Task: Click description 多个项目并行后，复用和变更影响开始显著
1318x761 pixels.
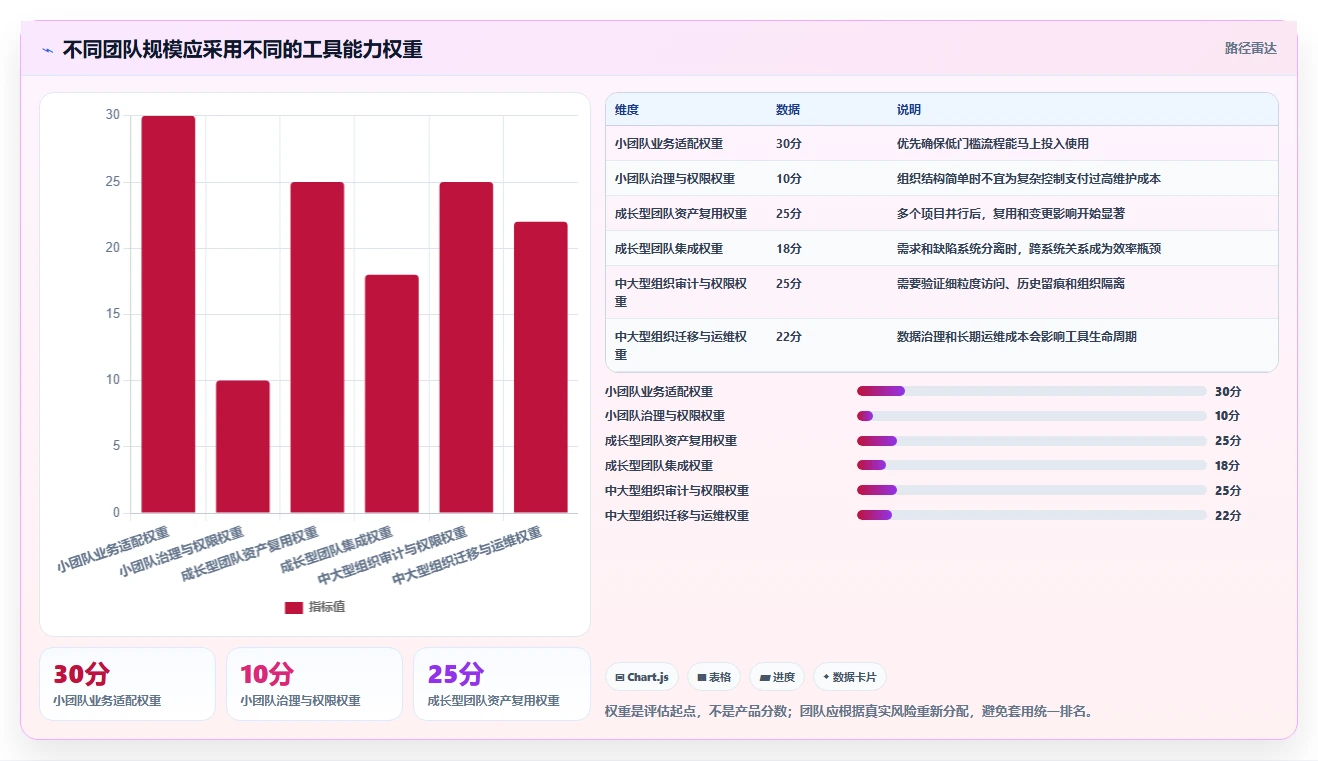Action: pyautogui.click(x=1011, y=214)
